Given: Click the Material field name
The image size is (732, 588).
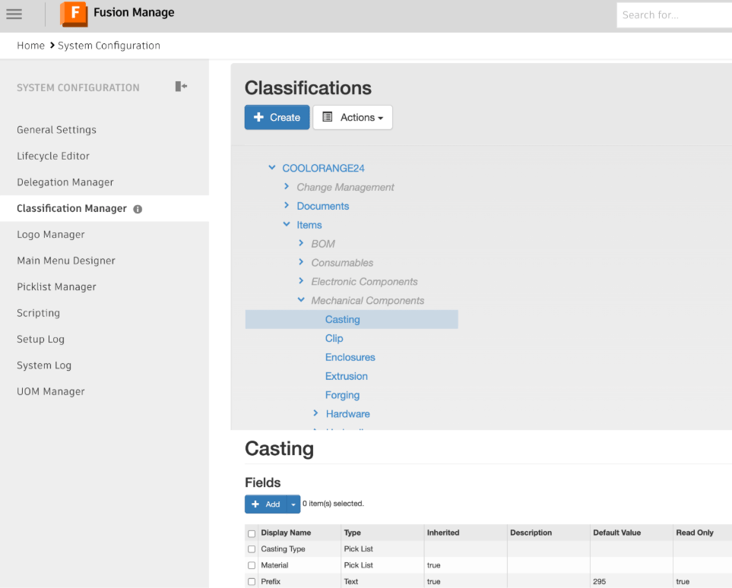Looking at the screenshot, I should [274, 565].
